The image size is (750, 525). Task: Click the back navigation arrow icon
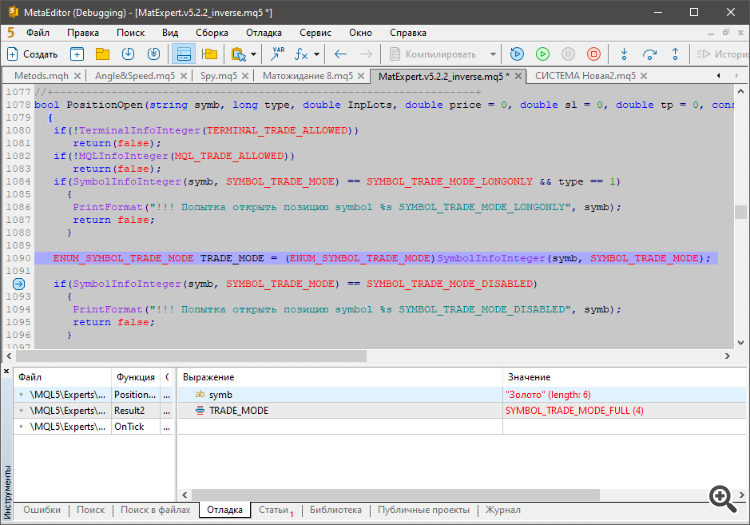[x=341, y=54]
